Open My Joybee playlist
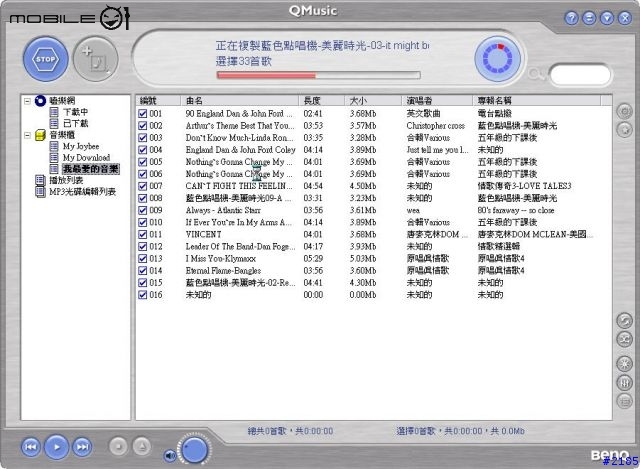640x469 pixels. tap(81, 146)
